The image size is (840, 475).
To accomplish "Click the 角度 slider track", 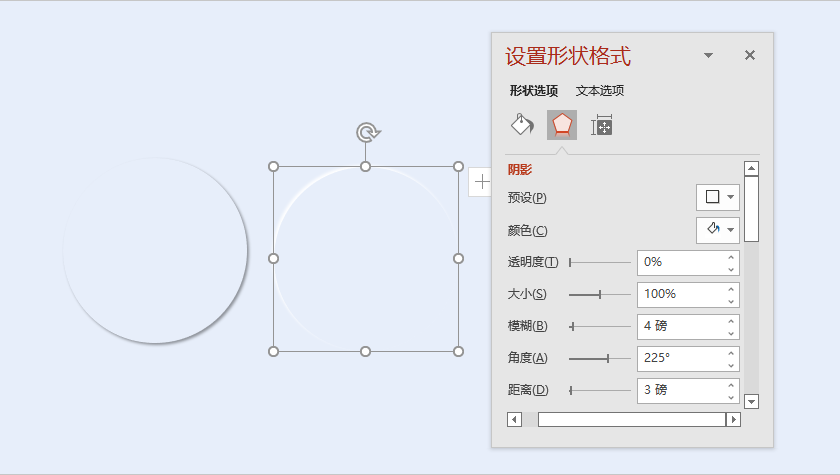I will (x=600, y=358).
